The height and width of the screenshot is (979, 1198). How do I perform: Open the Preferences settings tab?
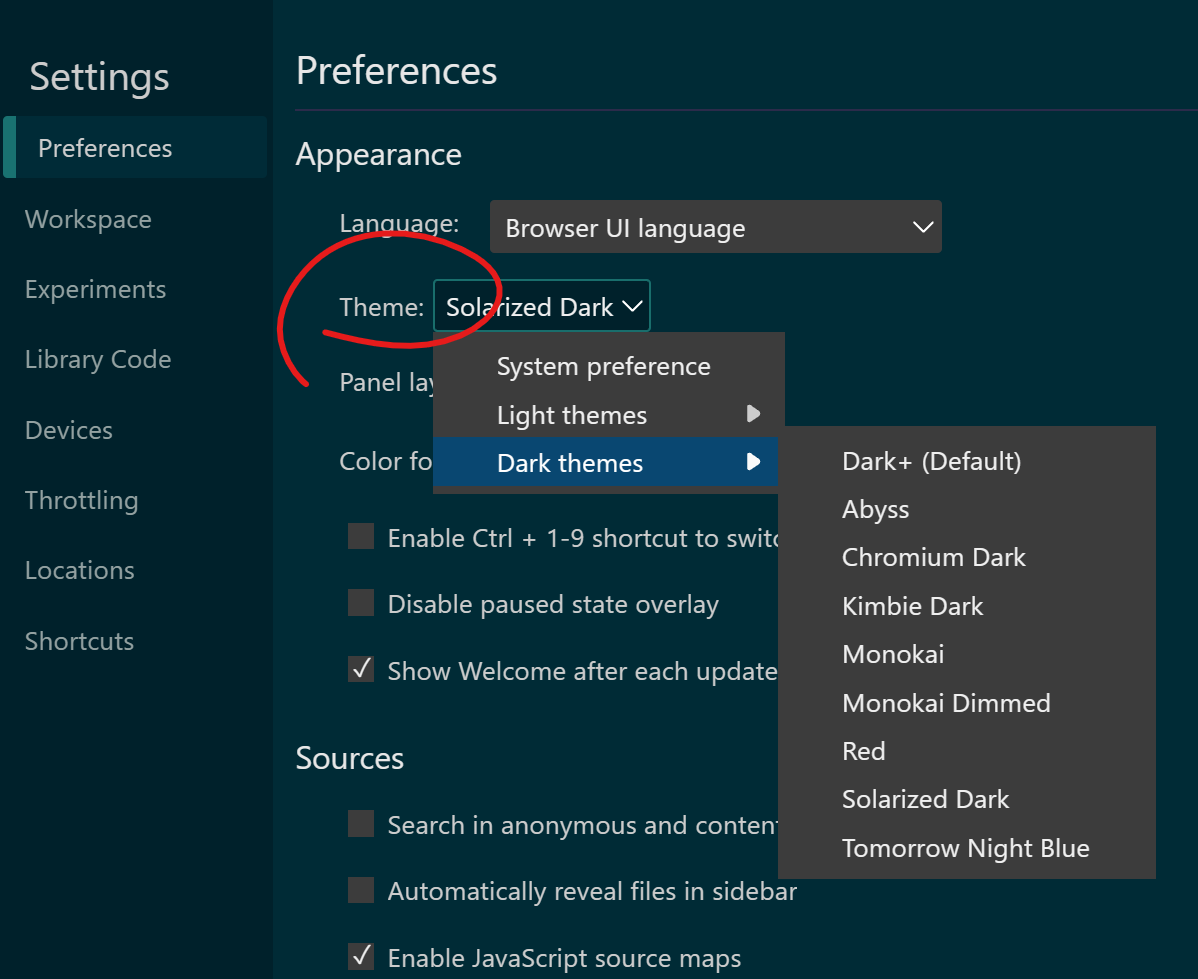click(135, 147)
